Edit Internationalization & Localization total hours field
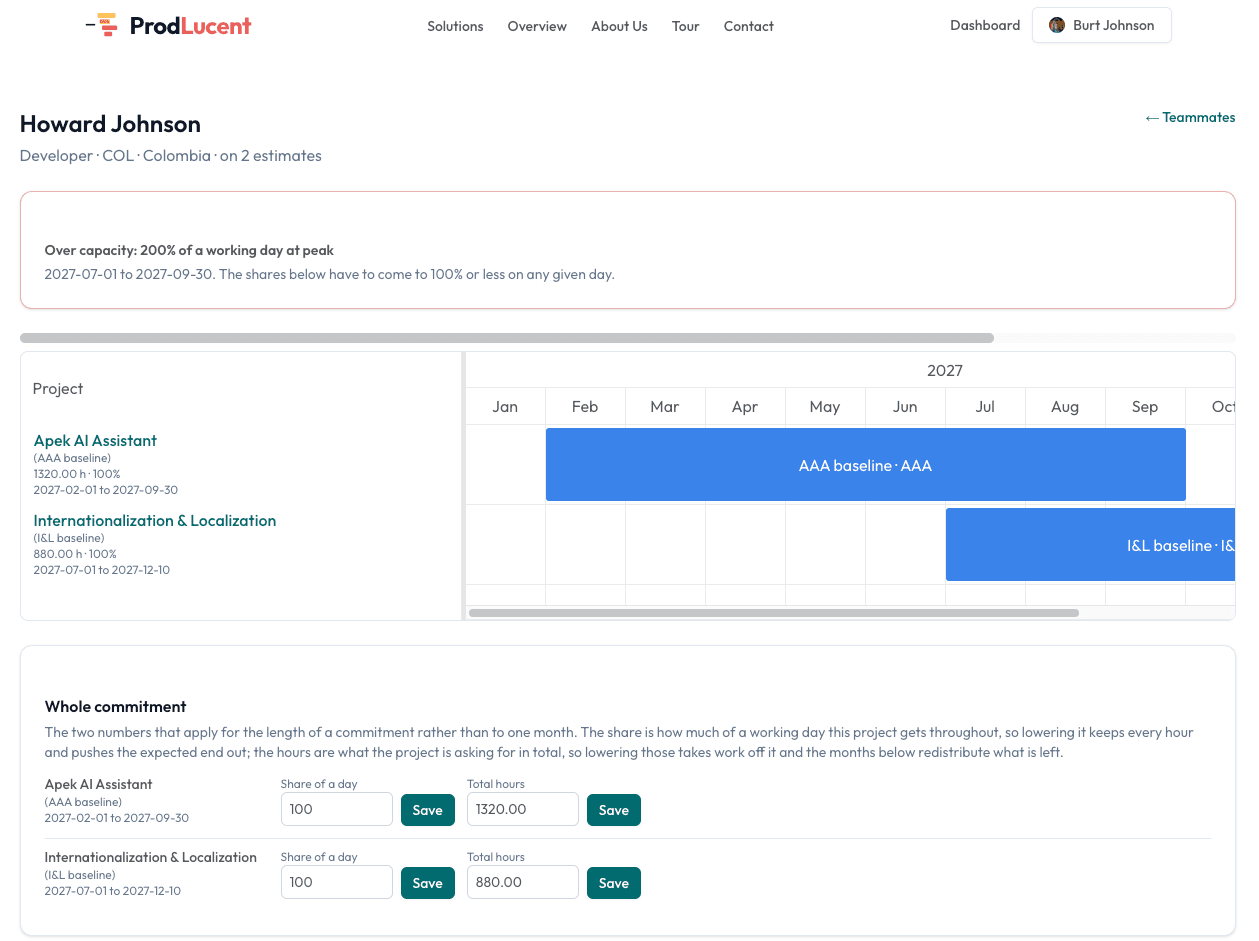The height and width of the screenshot is (941, 1259). pos(523,882)
